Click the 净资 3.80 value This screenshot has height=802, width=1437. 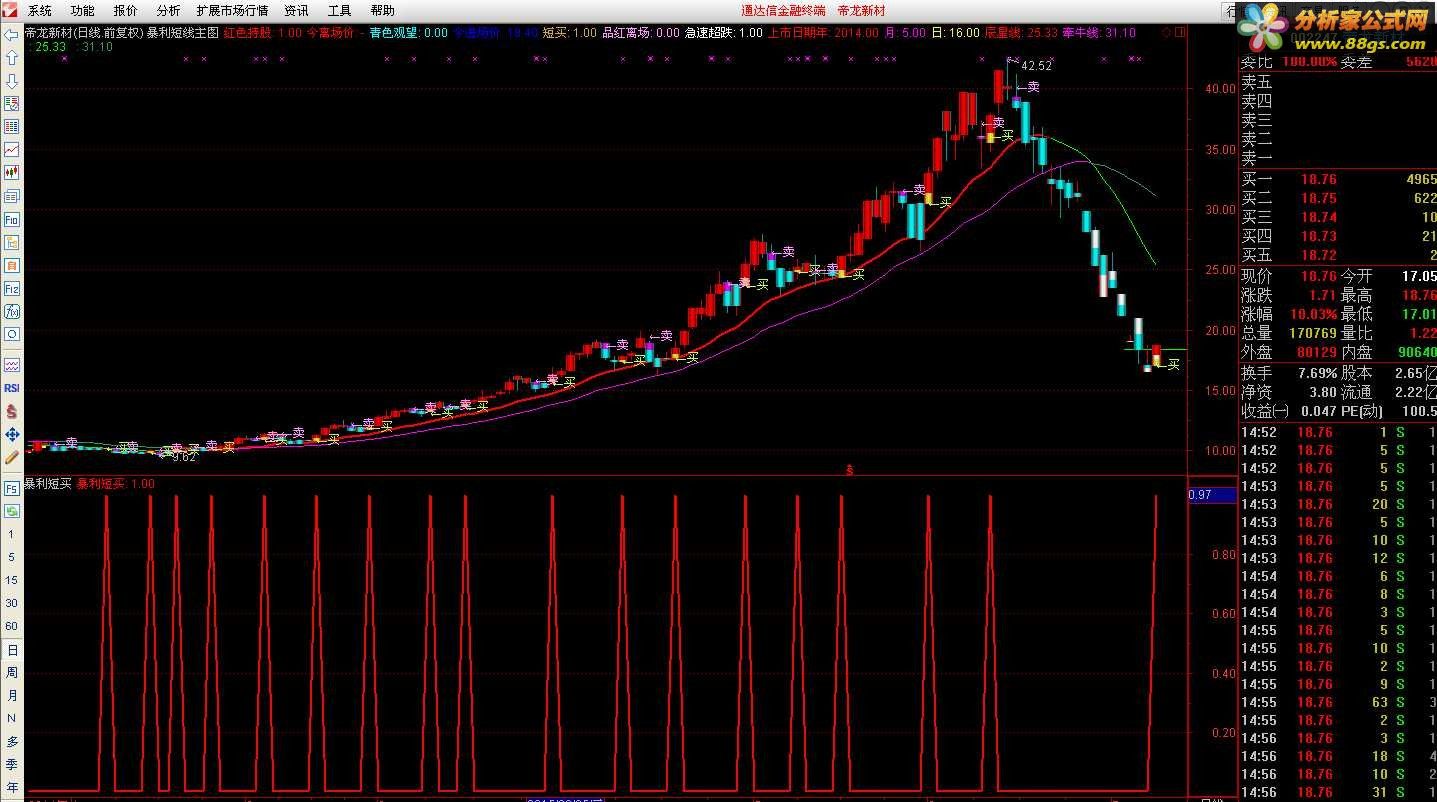click(x=1323, y=392)
